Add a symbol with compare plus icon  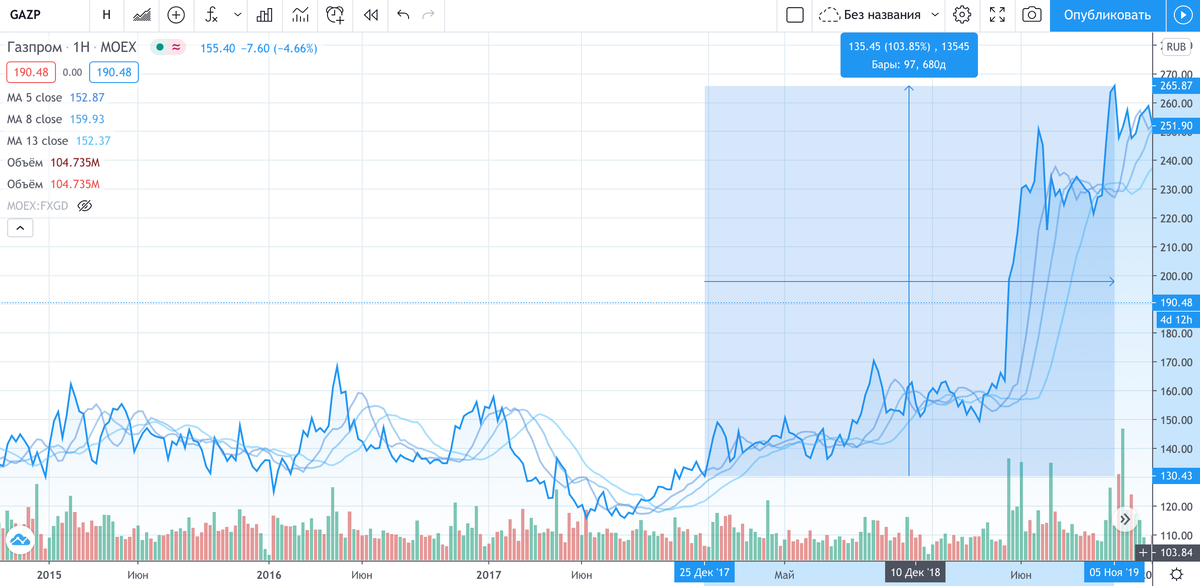coord(177,15)
